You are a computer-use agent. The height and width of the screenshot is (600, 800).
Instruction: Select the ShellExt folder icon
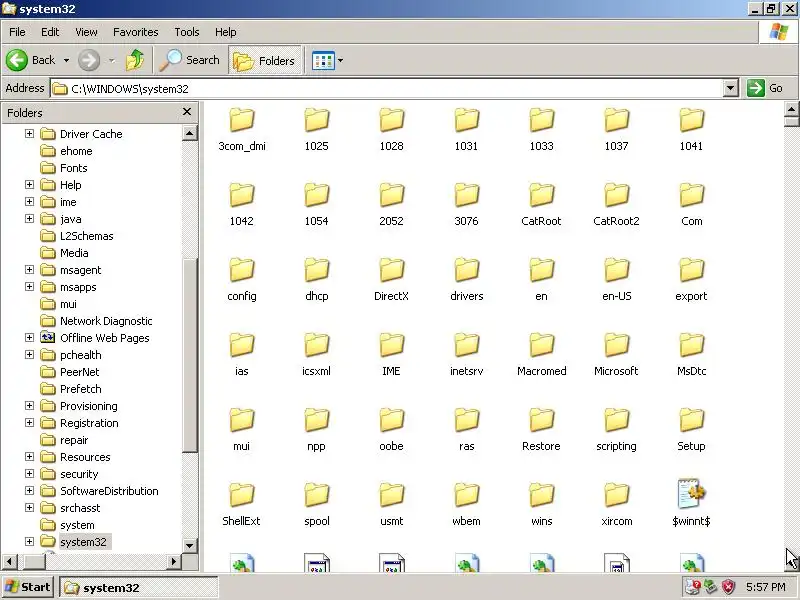242,495
